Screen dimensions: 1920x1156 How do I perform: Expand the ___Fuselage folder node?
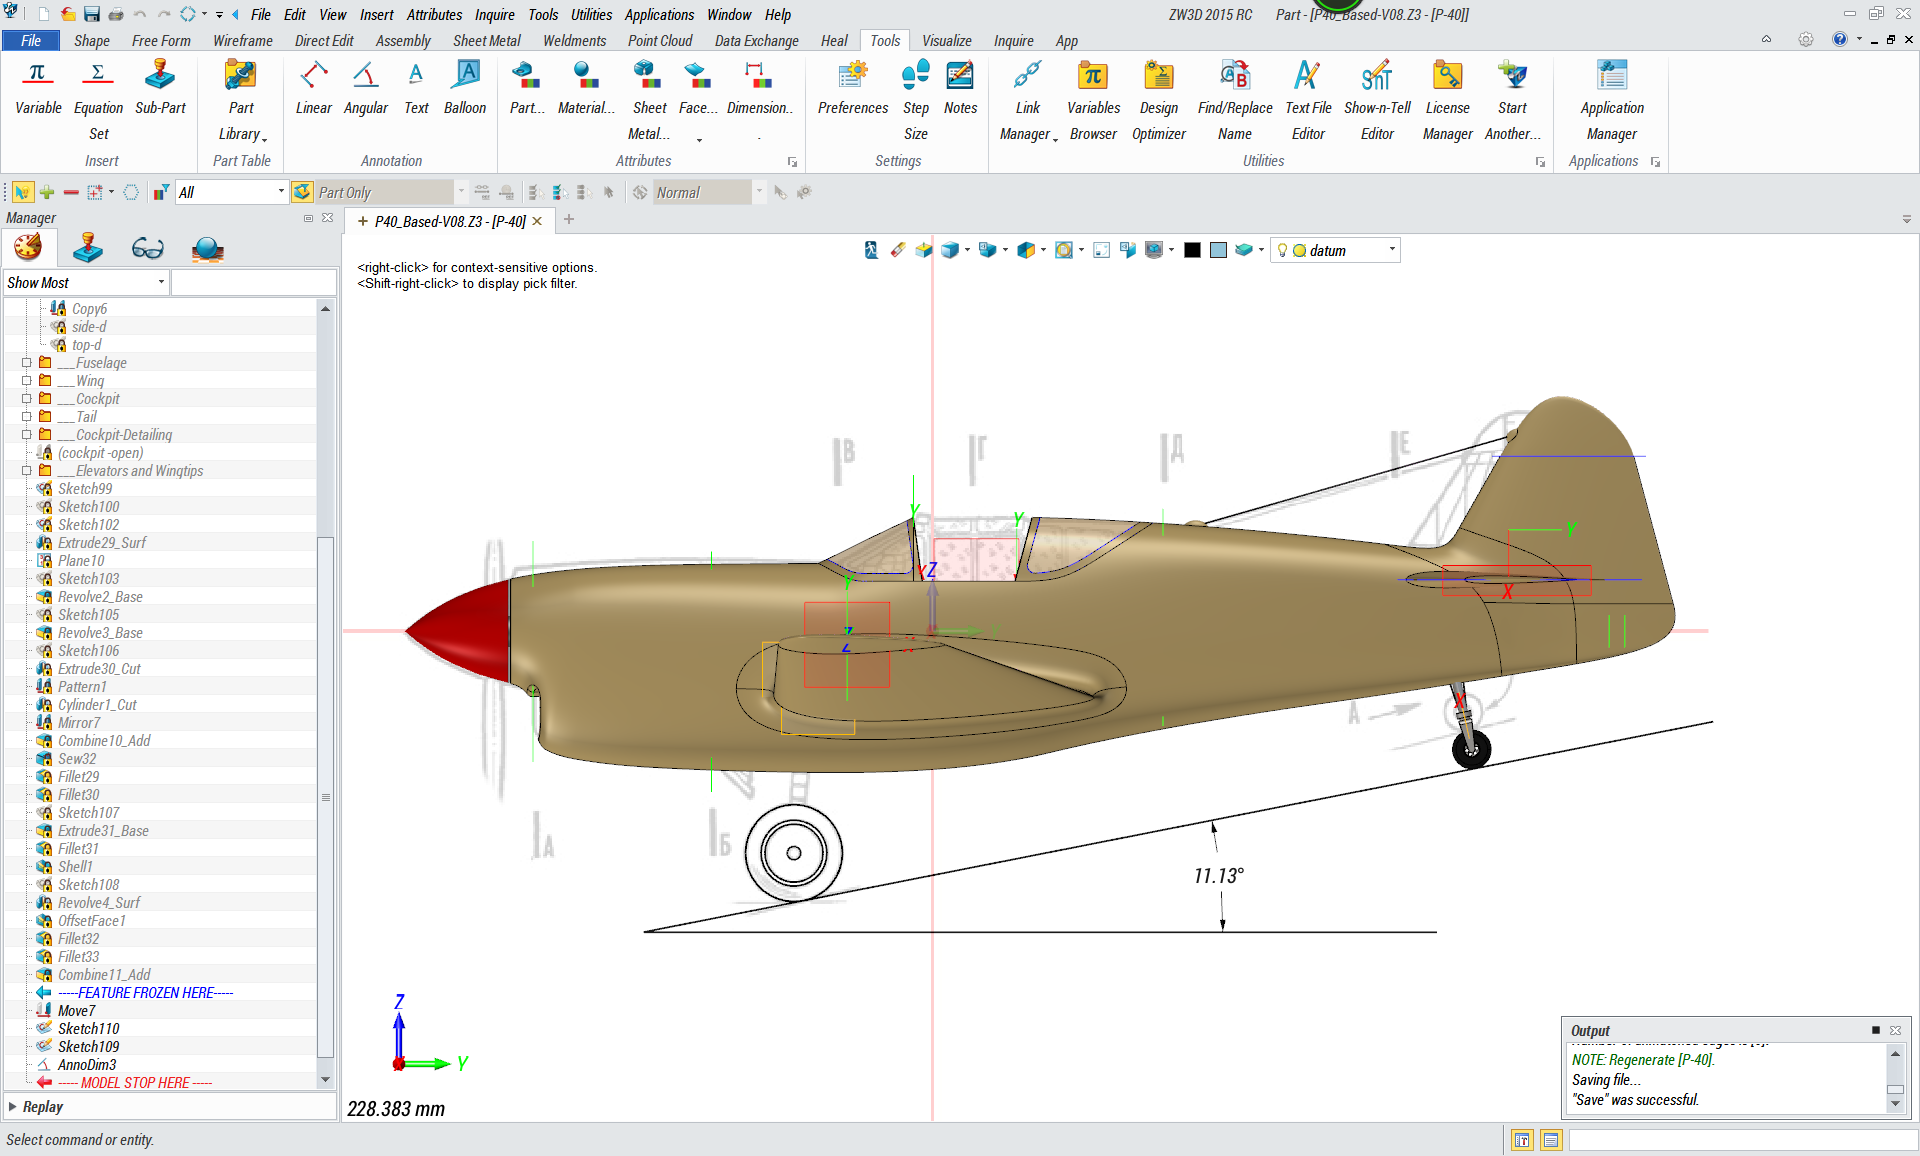(x=27, y=363)
